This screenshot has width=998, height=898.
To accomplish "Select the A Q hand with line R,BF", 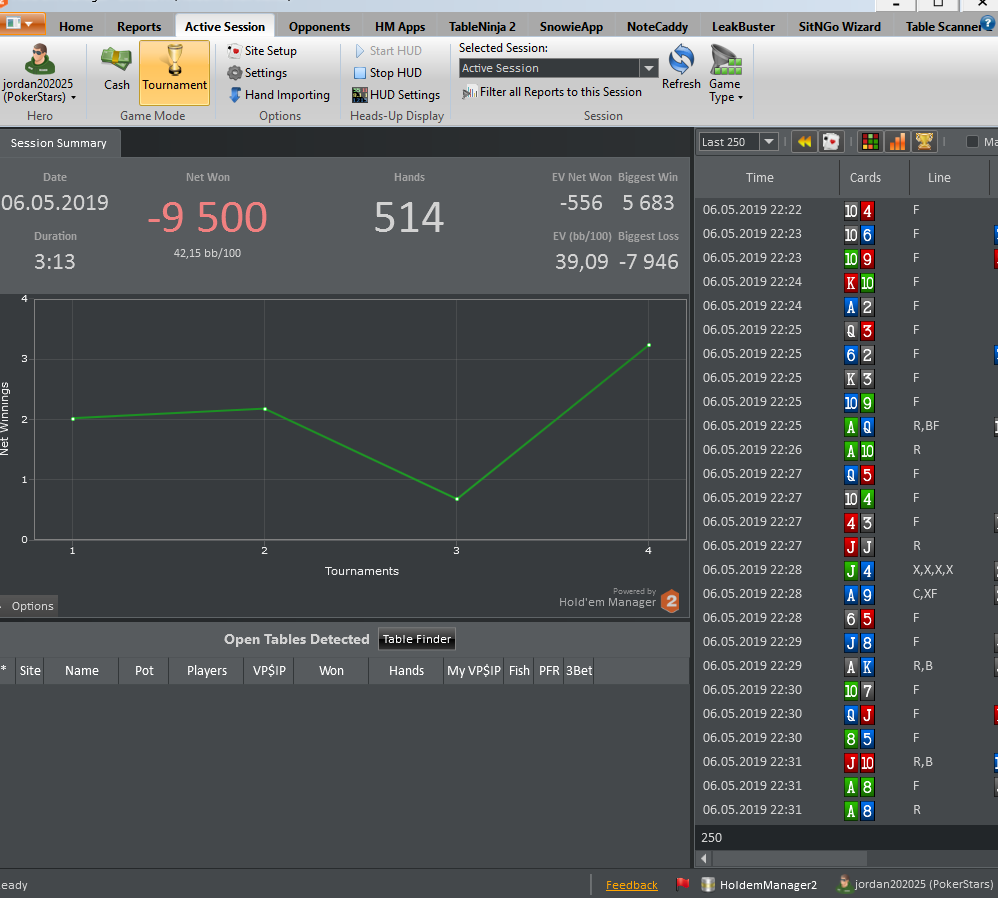I will 846,426.
